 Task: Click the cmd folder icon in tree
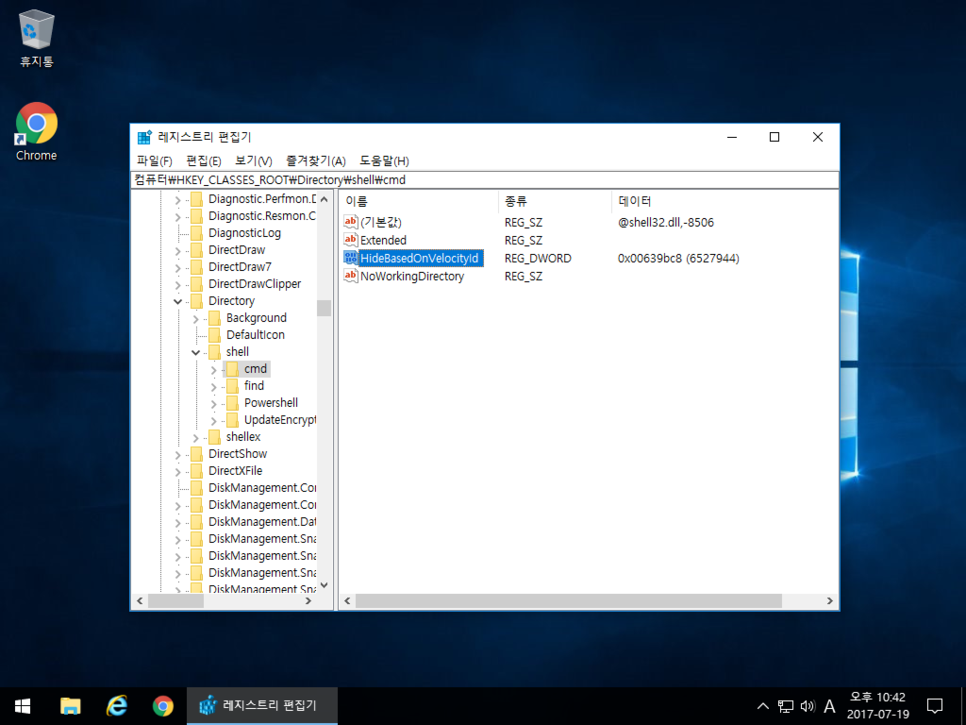[232, 369]
